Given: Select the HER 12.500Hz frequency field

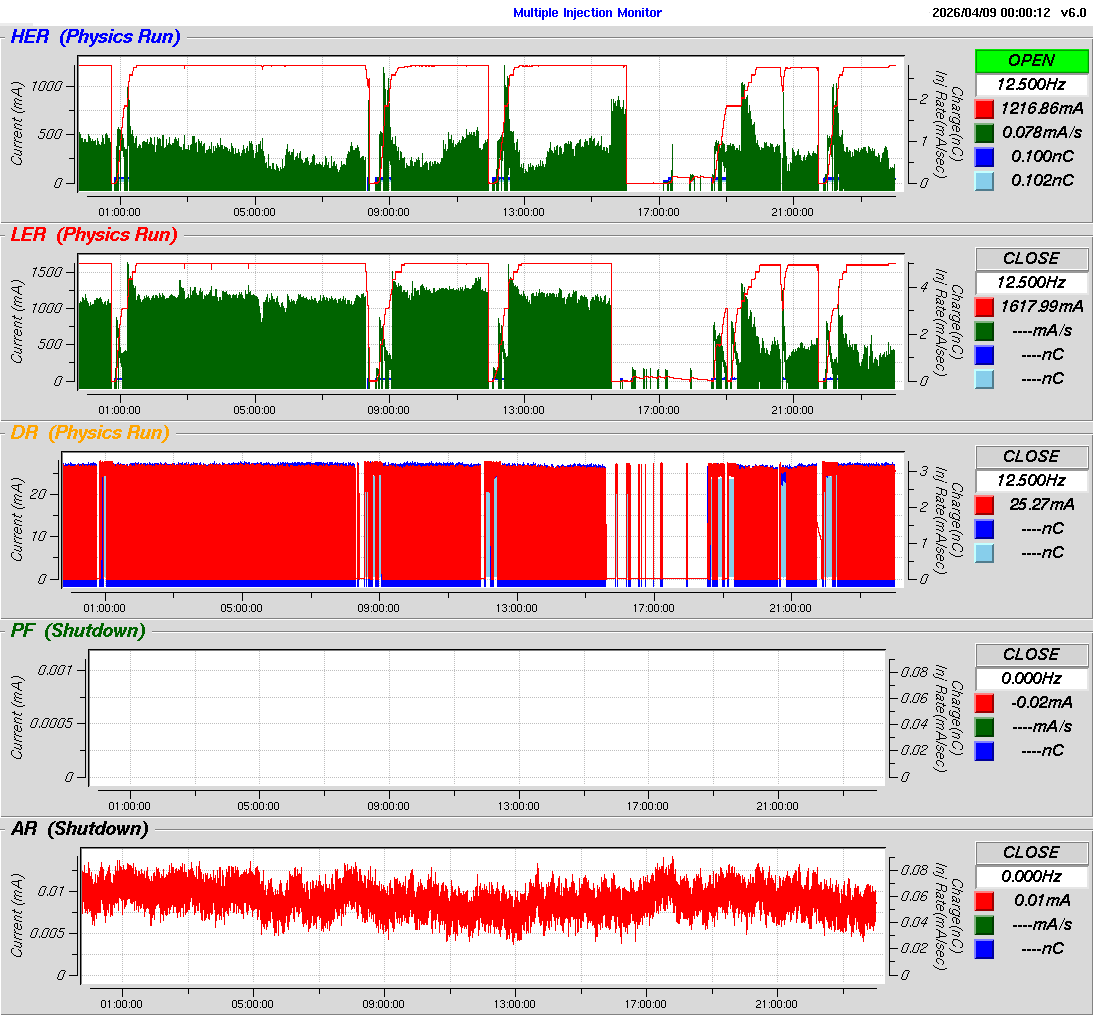Looking at the screenshot, I should tap(1031, 85).
